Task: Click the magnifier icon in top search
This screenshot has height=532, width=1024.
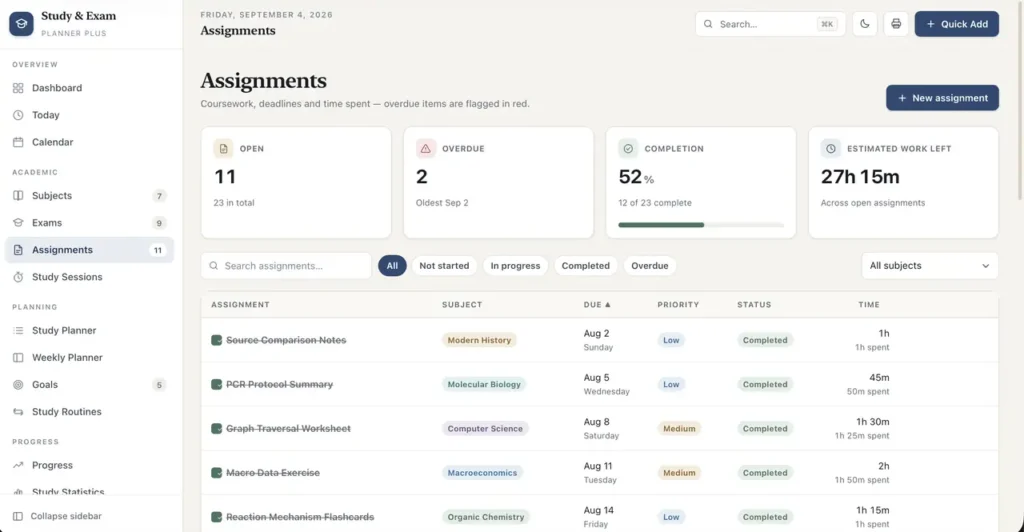Action: tap(708, 24)
